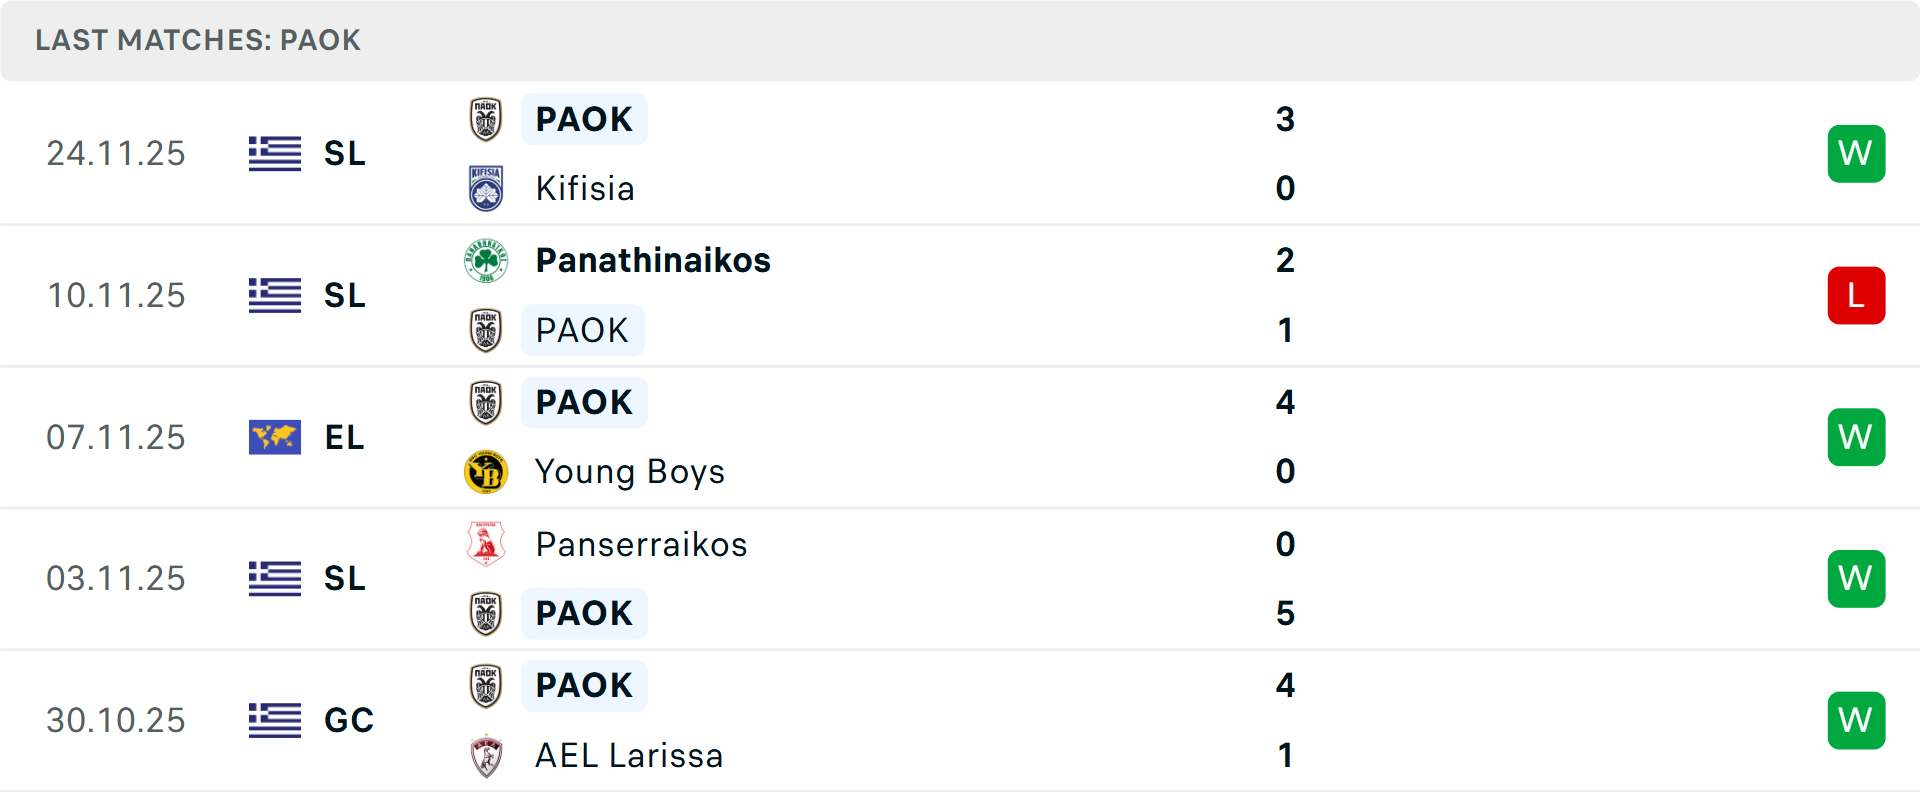Screen dimensions: 1920x792
Task: Click Greek flag on the 24.11.25 match
Action: coord(275,154)
